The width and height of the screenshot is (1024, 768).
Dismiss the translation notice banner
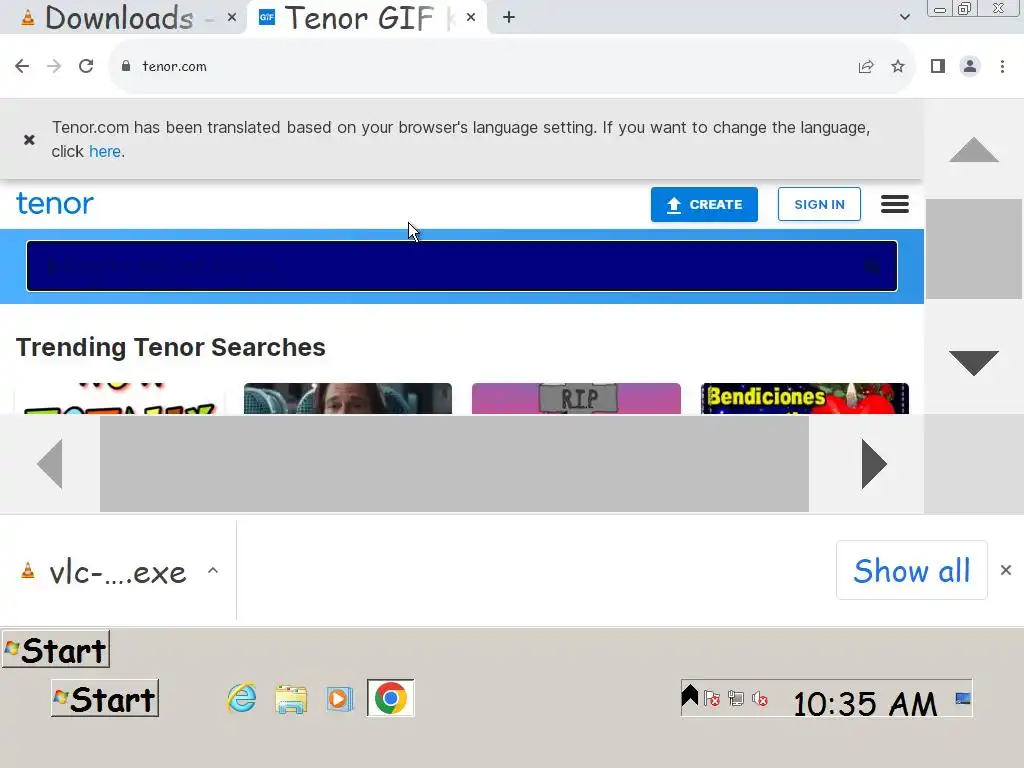(29, 139)
